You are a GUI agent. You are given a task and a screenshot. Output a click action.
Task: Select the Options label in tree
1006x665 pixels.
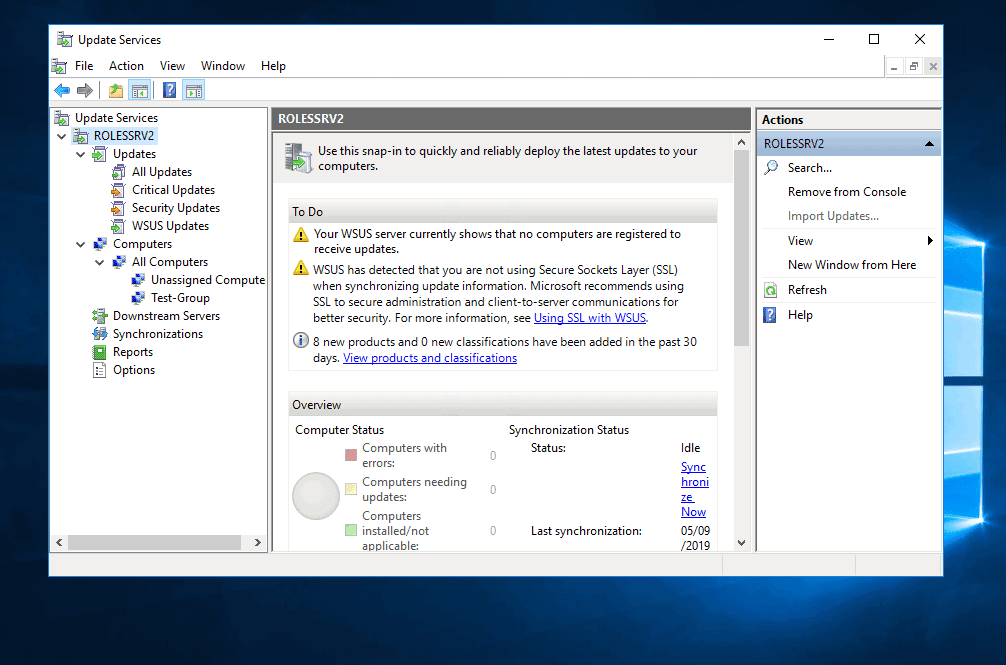click(x=134, y=370)
